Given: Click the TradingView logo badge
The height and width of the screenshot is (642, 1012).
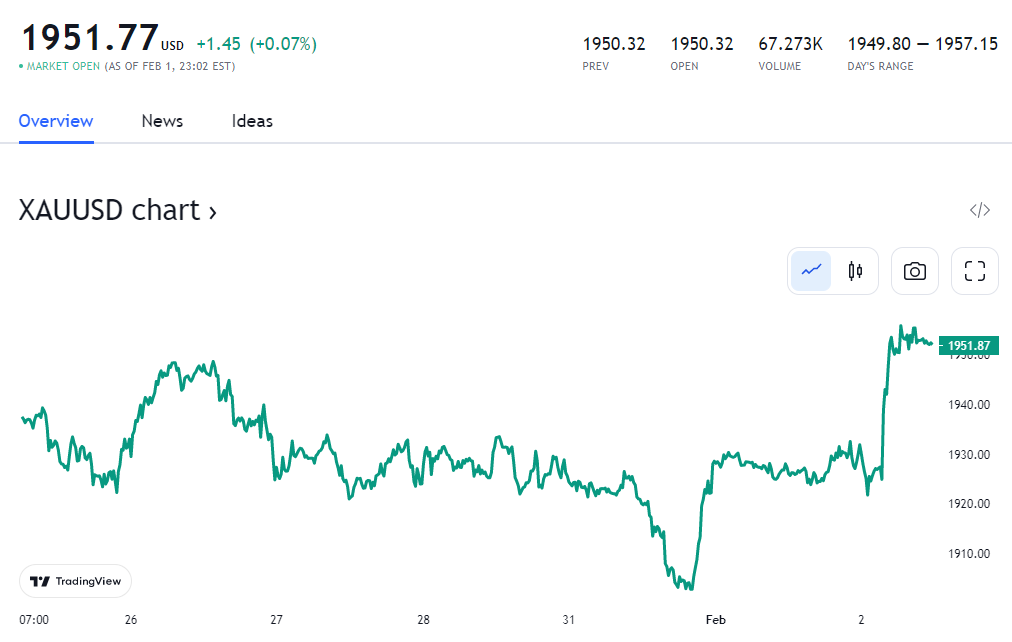Looking at the screenshot, I should tap(75, 581).
